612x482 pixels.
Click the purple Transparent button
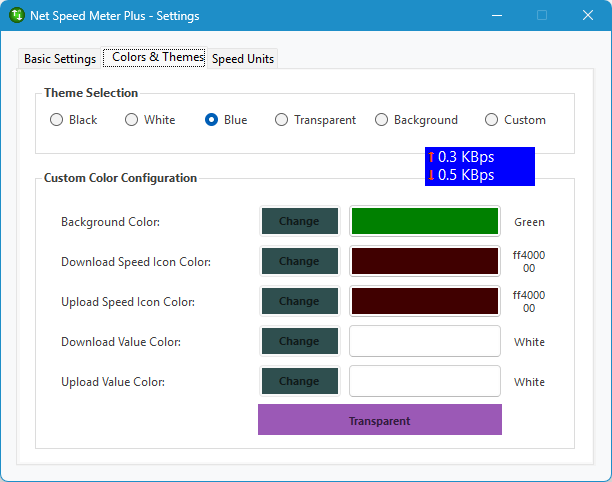[x=379, y=420]
